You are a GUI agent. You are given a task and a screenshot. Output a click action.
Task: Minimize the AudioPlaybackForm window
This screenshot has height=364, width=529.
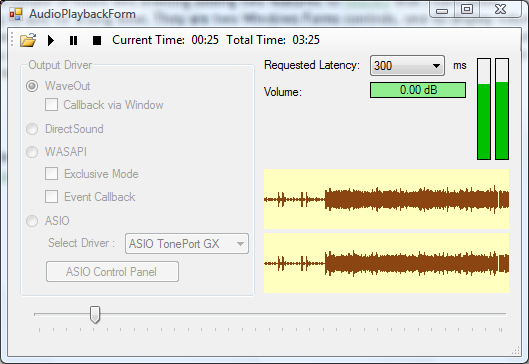click(x=442, y=10)
